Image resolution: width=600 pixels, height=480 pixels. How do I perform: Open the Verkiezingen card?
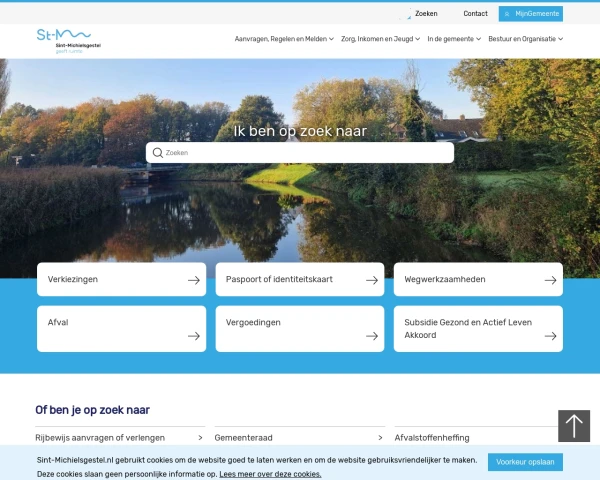121,279
